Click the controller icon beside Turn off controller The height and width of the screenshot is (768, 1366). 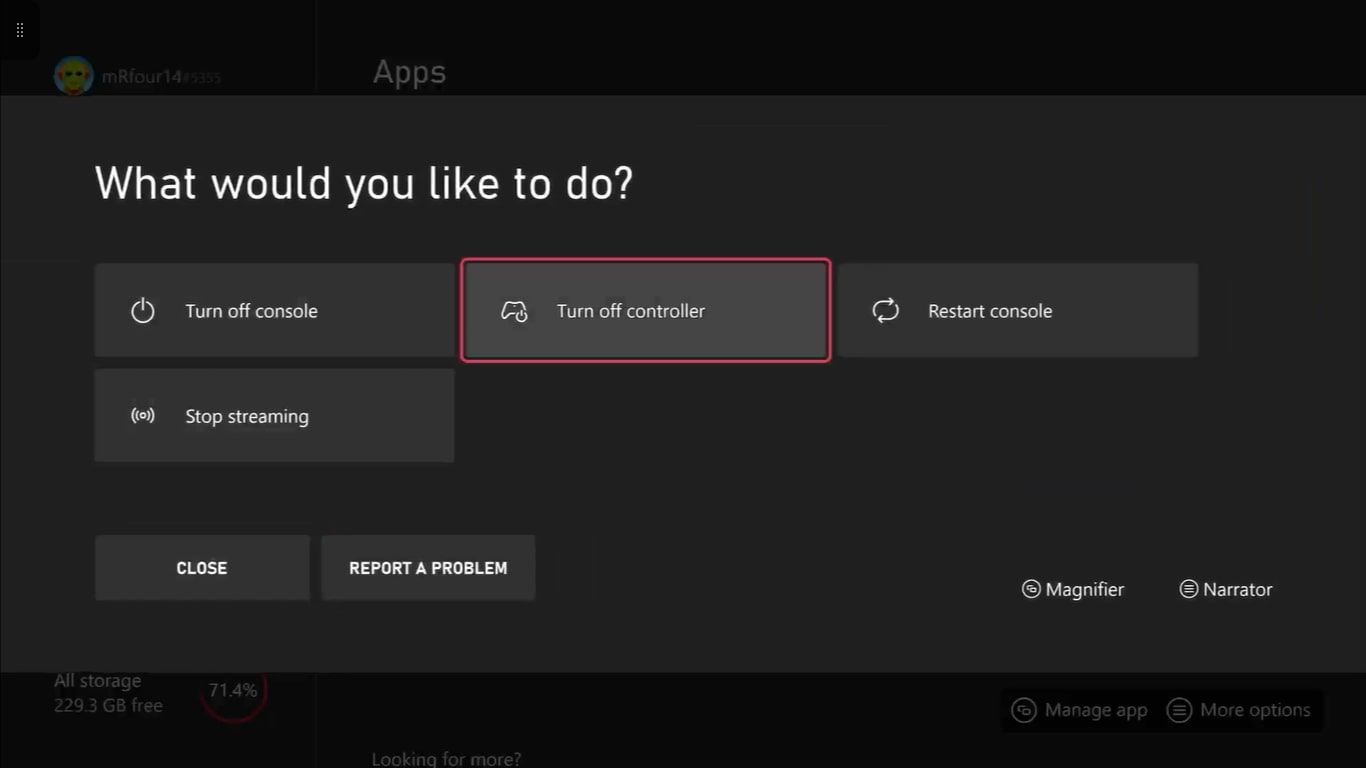click(514, 311)
